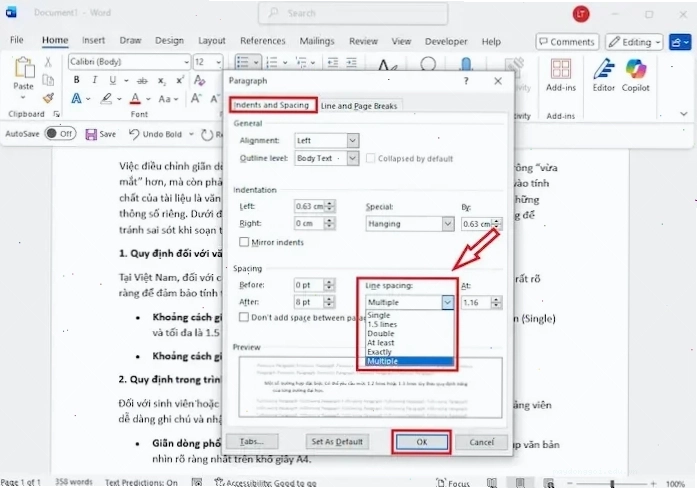Image resolution: width=697 pixels, height=488 pixels.
Task: Click the Change Case Aa icon
Action: (x=164, y=99)
